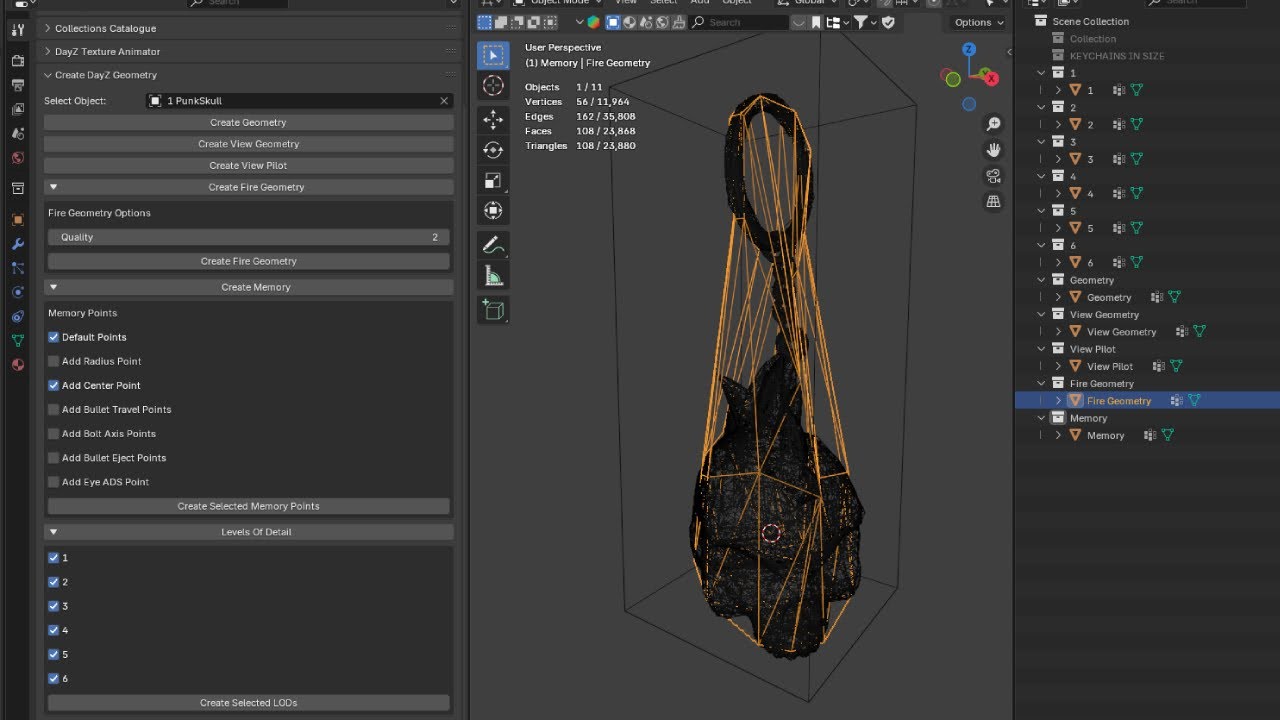Open the Material properties sphere tab

pyautogui.click(x=18, y=365)
